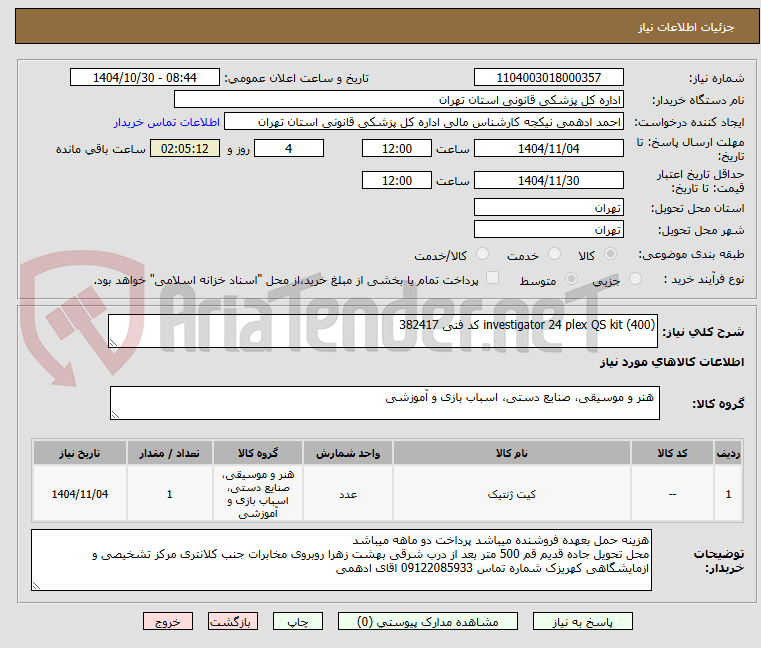Click the table need date cell 1404/11/04
The height and width of the screenshot is (648, 761).
[80, 494]
